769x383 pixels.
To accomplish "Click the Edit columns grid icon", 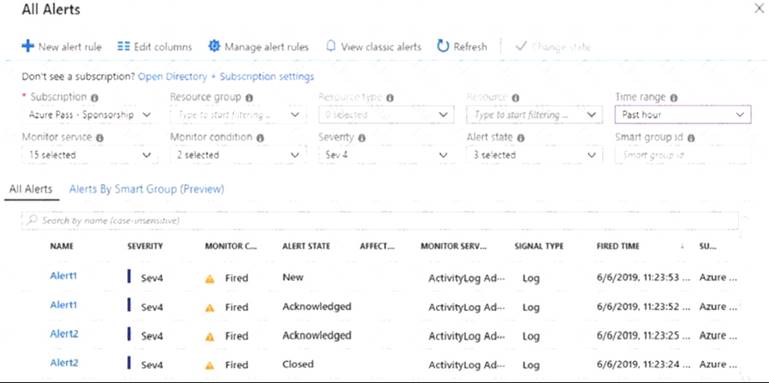I will 124,47.
